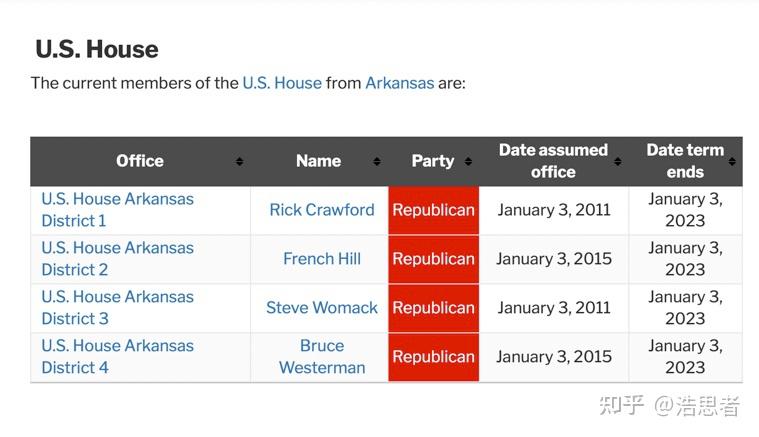Open the U.S. House link in intro
Screen dimensions: 759x437
coord(282,83)
